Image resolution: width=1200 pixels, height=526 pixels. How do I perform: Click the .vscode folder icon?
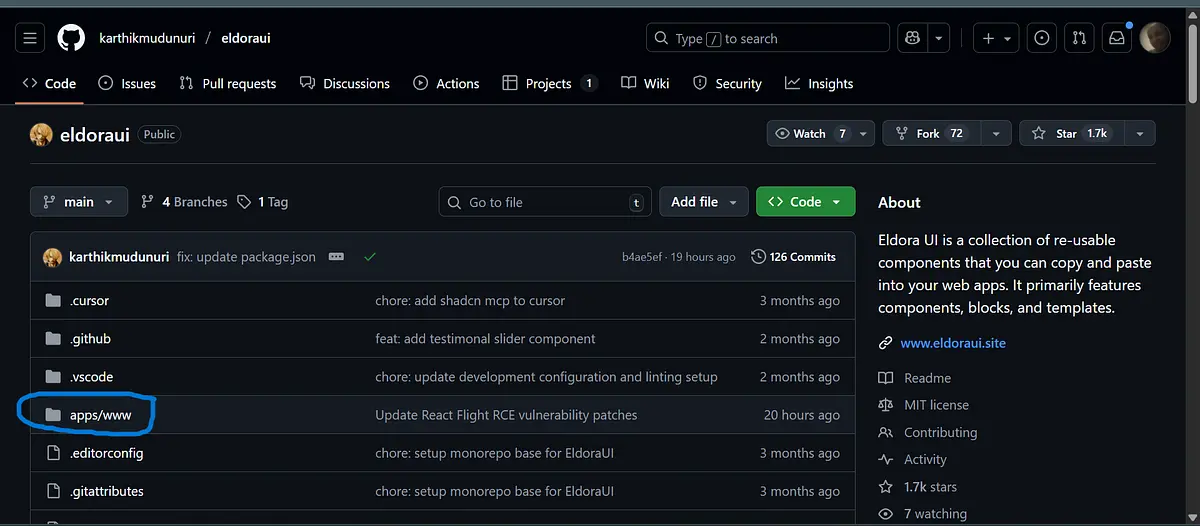pos(54,376)
